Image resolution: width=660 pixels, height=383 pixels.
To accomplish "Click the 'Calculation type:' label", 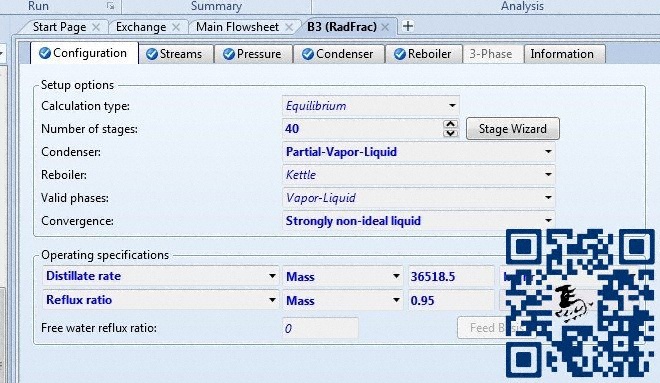I will pyautogui.click(x=85, y=106).
